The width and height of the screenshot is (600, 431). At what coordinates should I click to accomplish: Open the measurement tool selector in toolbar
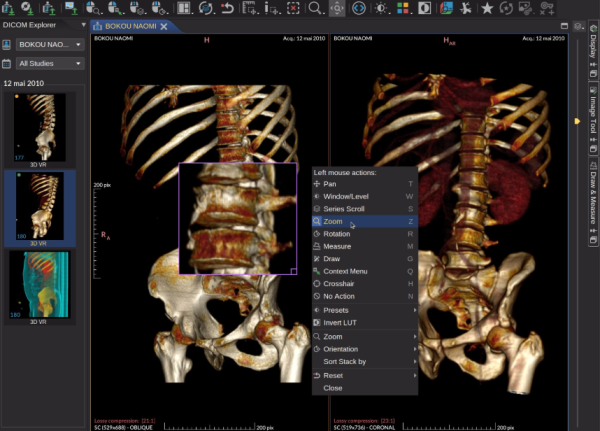point(251,8)
